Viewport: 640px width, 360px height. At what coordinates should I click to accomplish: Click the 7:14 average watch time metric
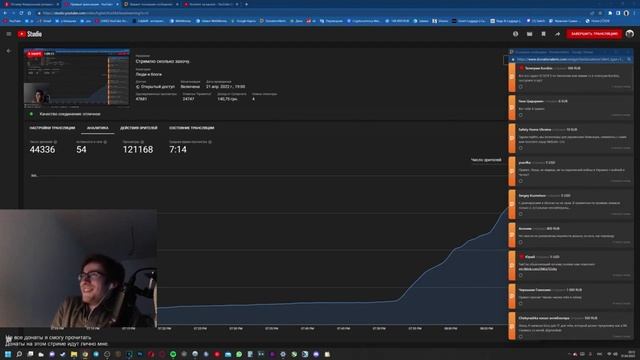click(178, 149)
